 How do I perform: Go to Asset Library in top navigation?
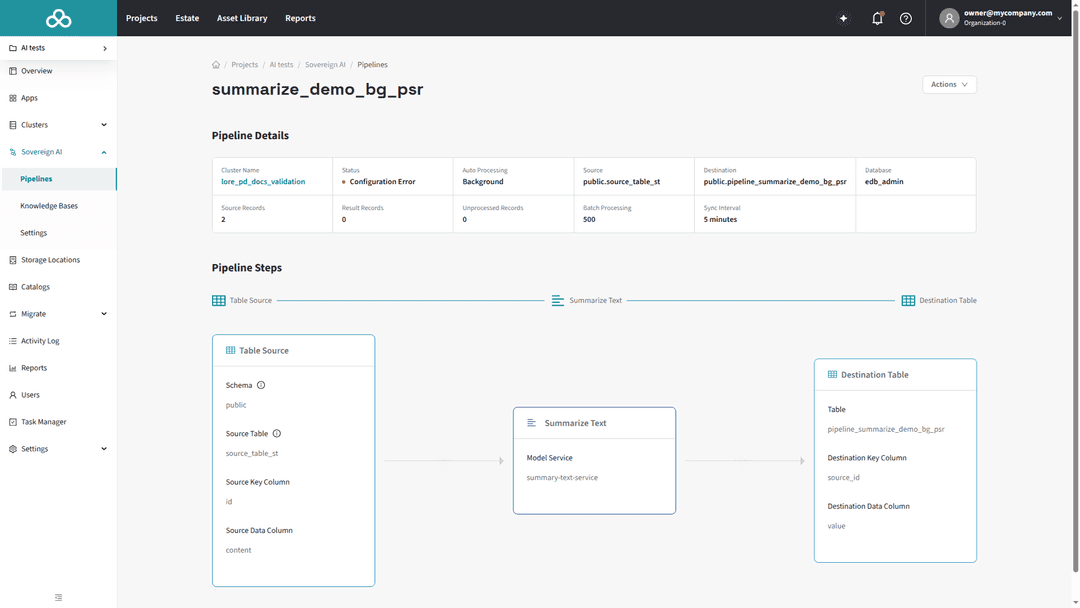pyautogui.click(x=242, y=18)
